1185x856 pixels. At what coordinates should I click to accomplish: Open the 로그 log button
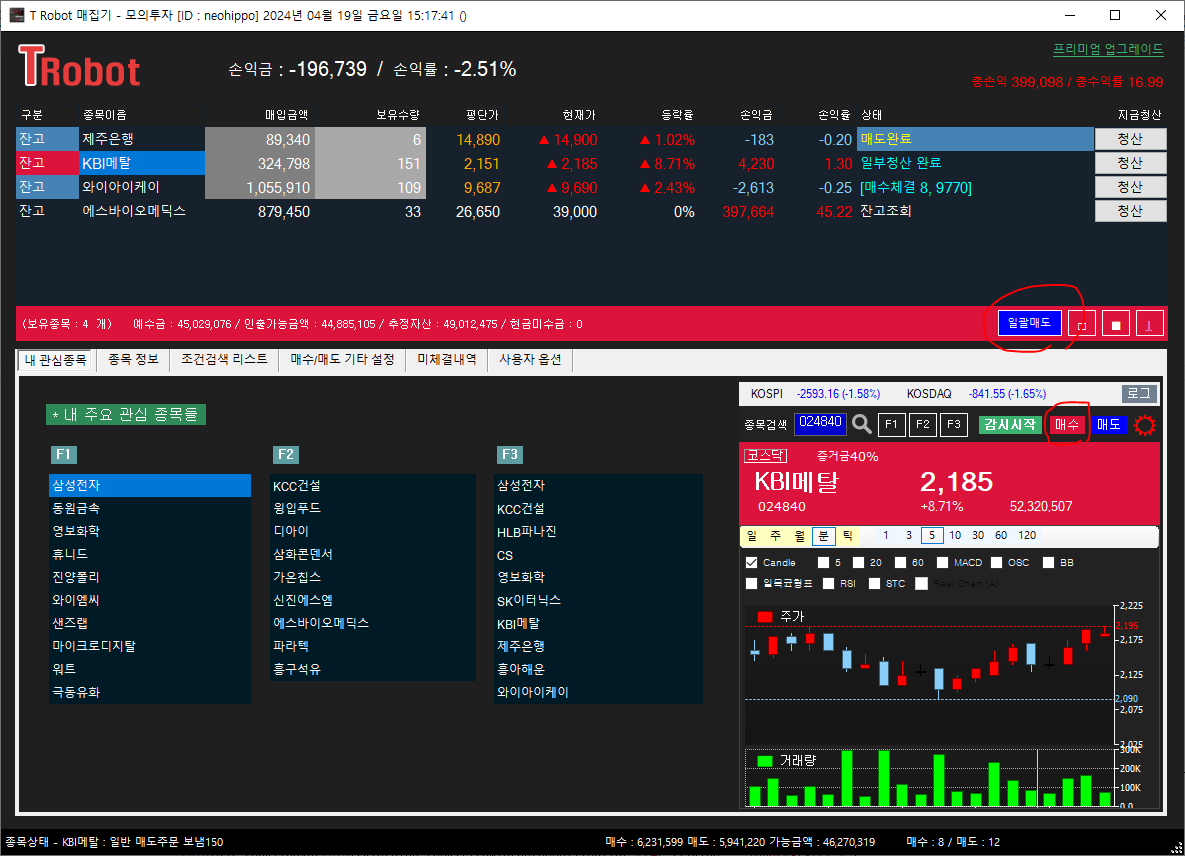pyautogui.click(x=1139, y=394)
